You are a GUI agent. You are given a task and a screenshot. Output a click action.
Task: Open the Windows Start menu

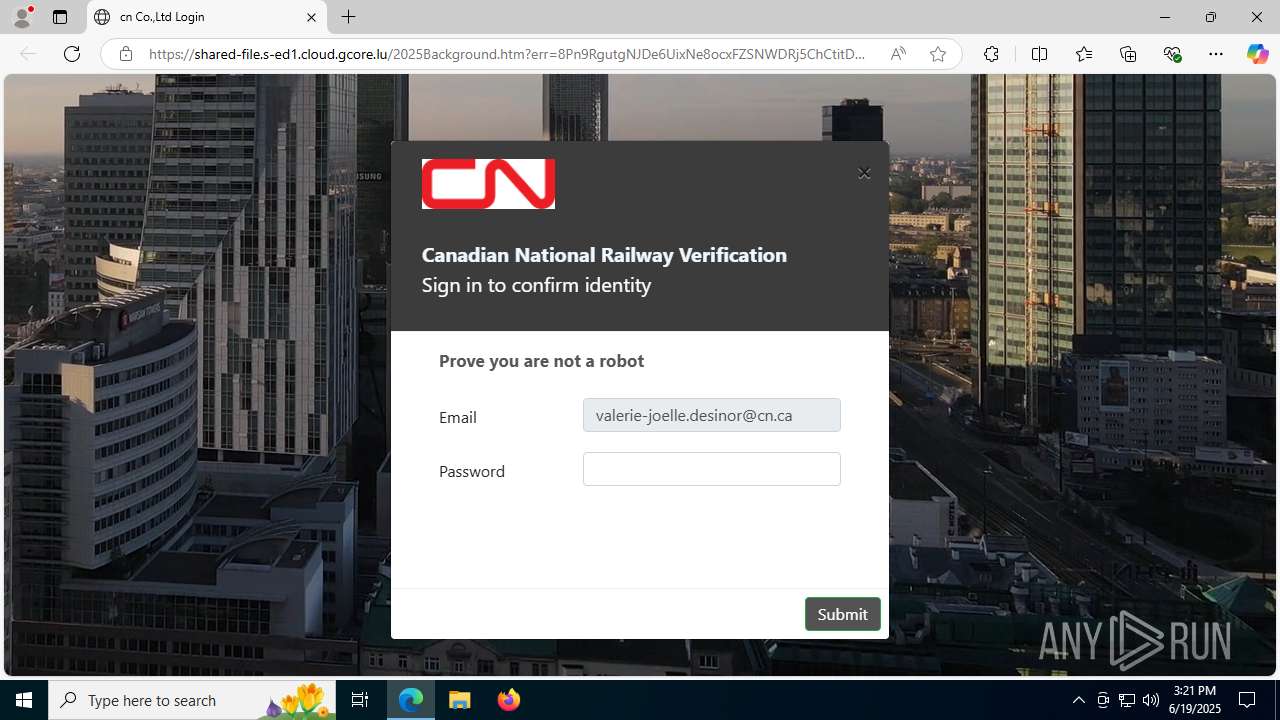pos(24,700)
